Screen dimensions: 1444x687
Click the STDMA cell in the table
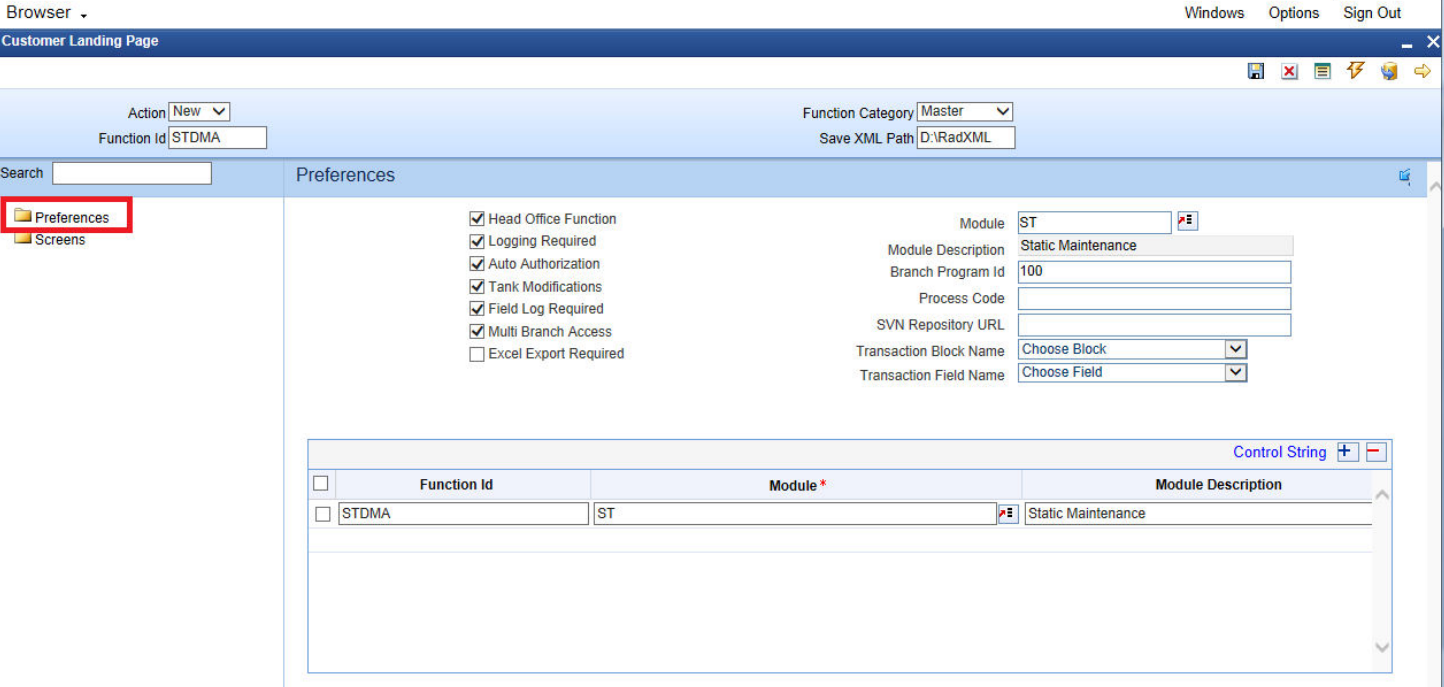(x=464, y=514)
